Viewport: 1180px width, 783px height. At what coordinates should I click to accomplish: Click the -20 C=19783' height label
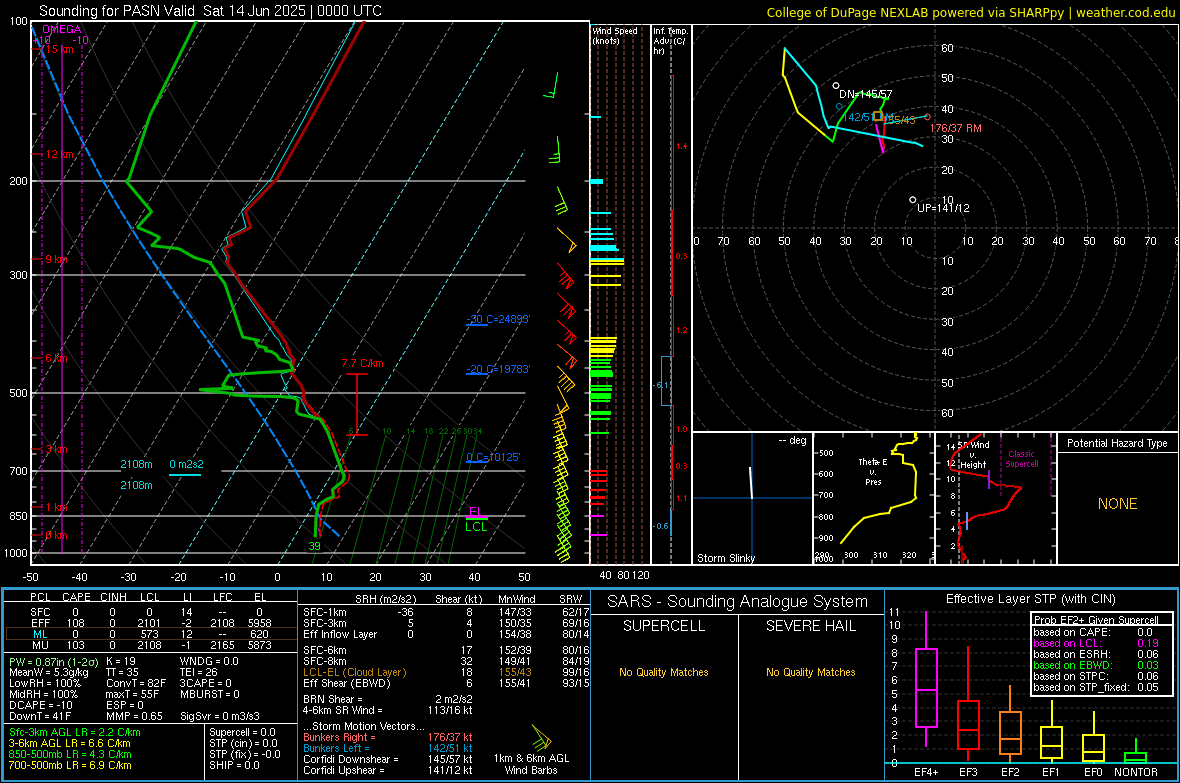pyautogui.click(x=498, y=370)
